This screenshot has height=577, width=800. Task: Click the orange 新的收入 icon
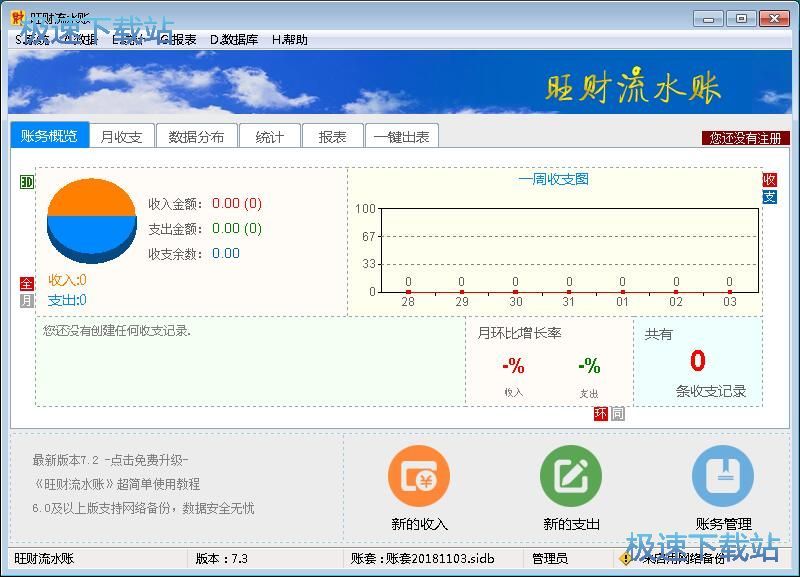[x=419, y=476]
